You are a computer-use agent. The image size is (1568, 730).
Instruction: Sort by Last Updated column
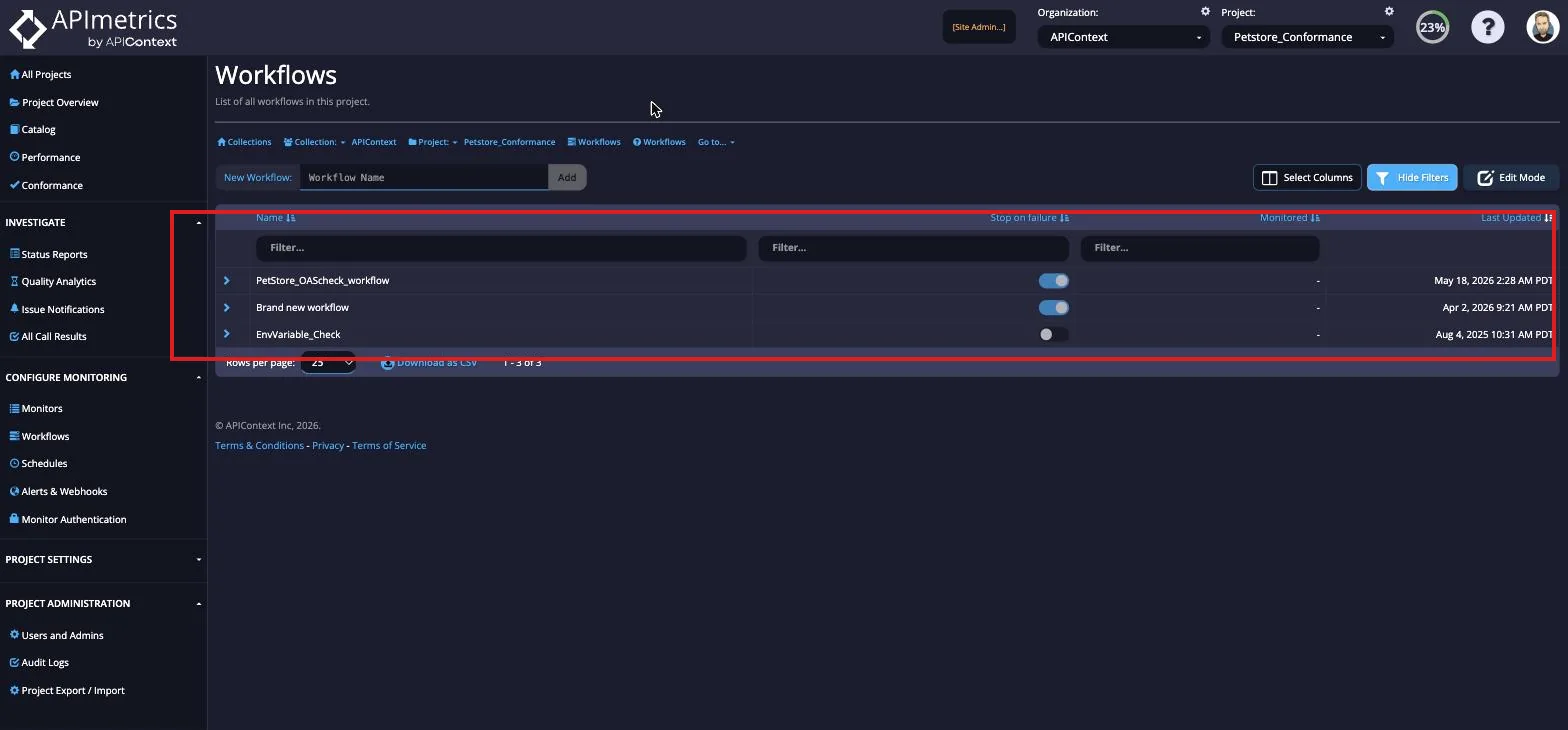tap(1517, 217)
